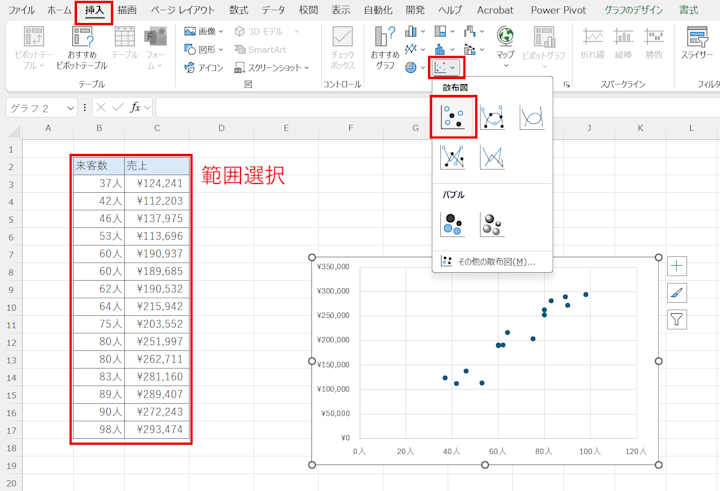The height and width of the screenshot is (491, 720).
Task: Click the name box showing グラフ 2
Action: pos(37,108)
